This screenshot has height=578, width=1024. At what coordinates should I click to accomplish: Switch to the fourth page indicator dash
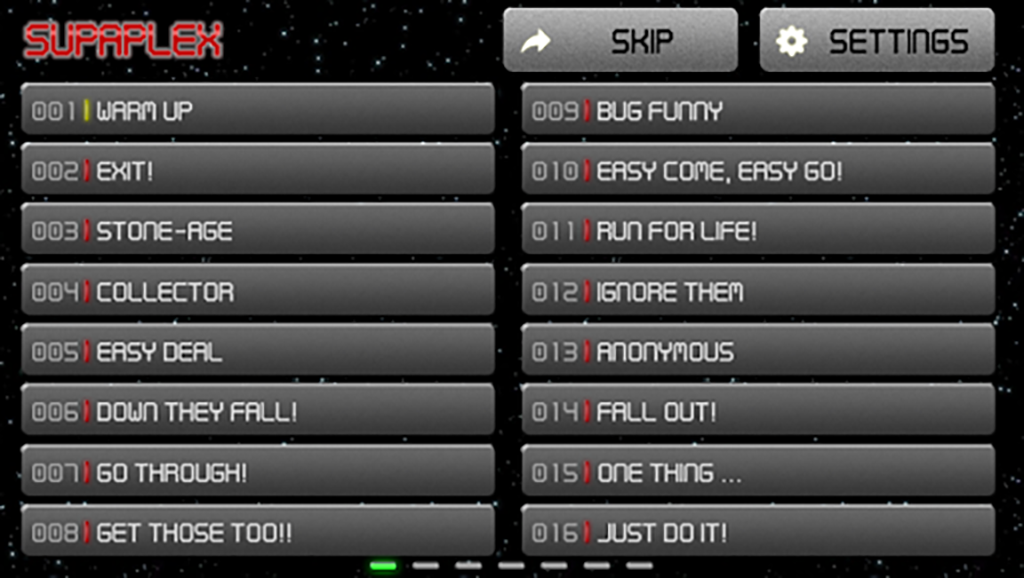tap(511, 566)
